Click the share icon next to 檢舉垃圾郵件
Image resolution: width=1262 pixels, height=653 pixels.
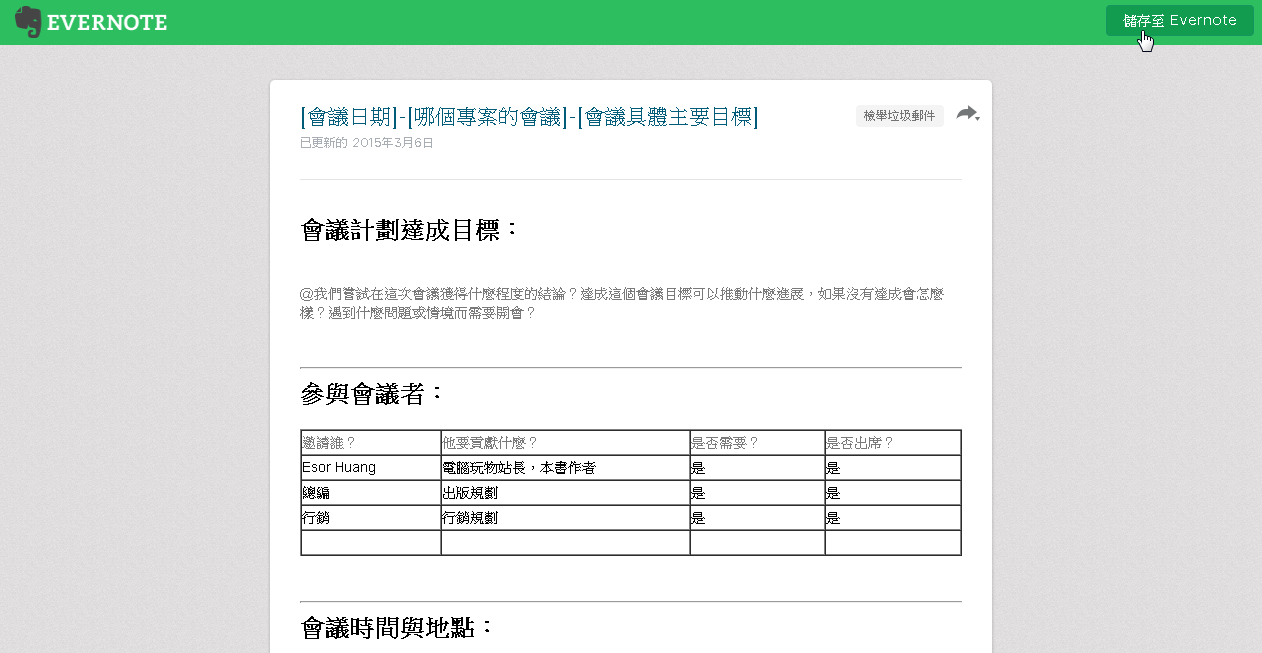click(x=963, y=114)
